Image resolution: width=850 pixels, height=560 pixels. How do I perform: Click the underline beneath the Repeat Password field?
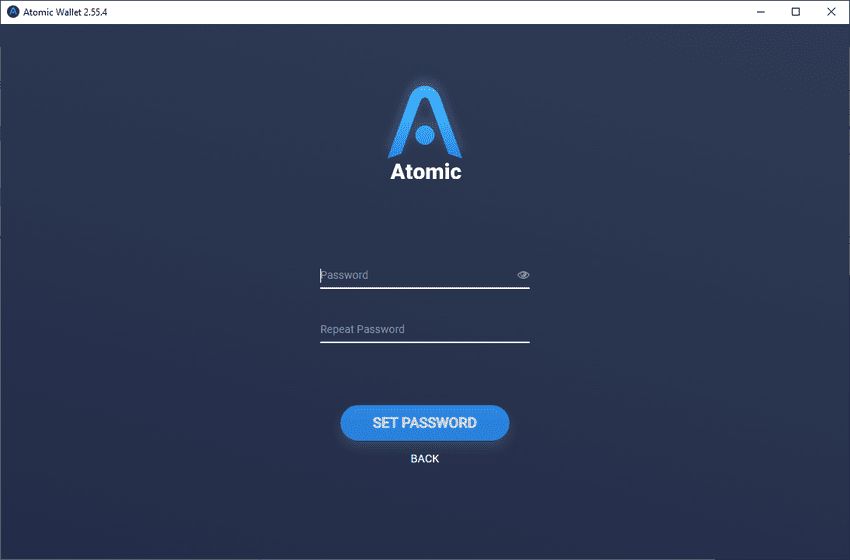tap(424, 342)
